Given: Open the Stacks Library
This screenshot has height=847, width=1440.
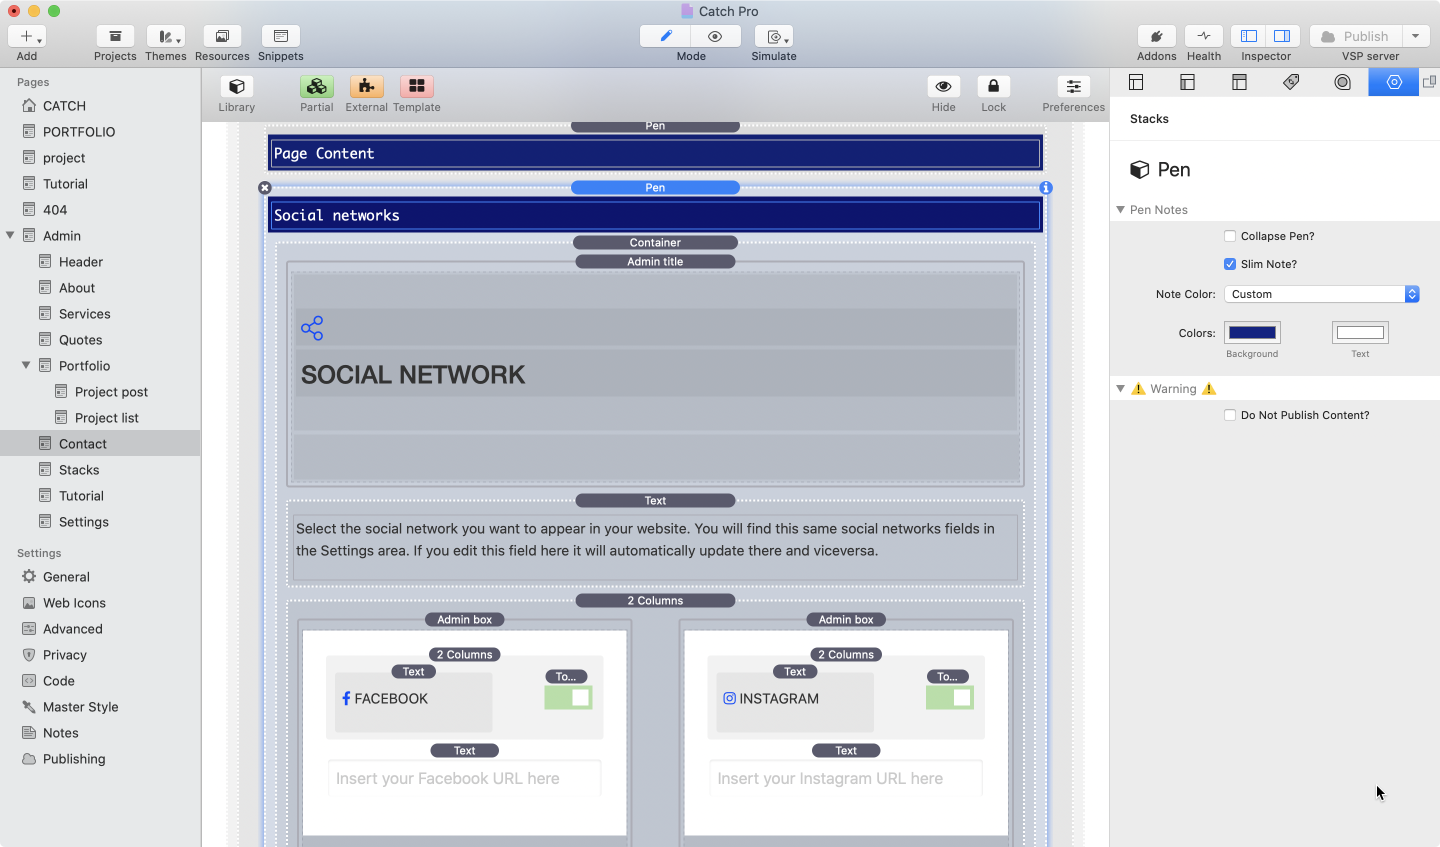Looking at the screenshot, I should pos(237,87).
